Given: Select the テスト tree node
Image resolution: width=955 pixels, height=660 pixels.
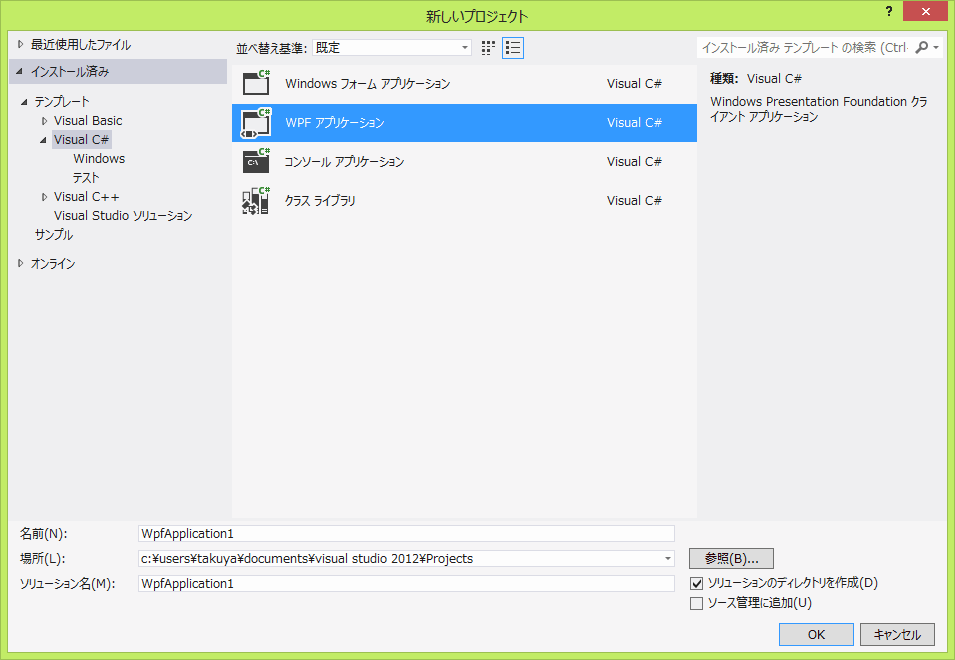Looking at the screenshot, I should (86, 178).
